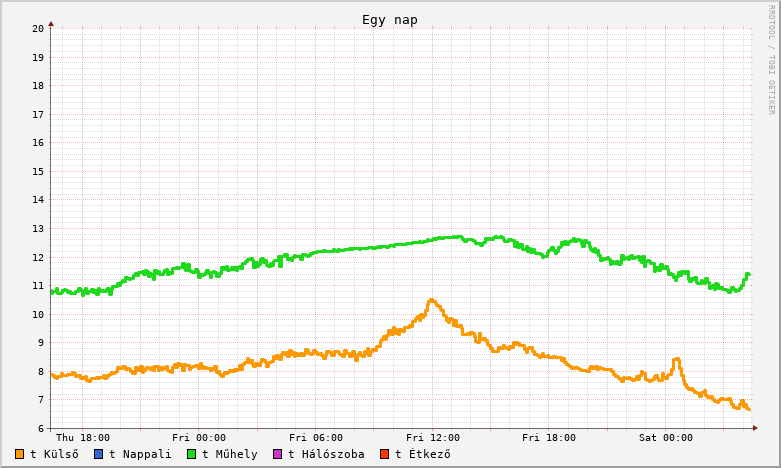The height and width of the screenshot is (468, 781).
Task: Select the 't Étkező' legend label
Action: coord(422,454)
